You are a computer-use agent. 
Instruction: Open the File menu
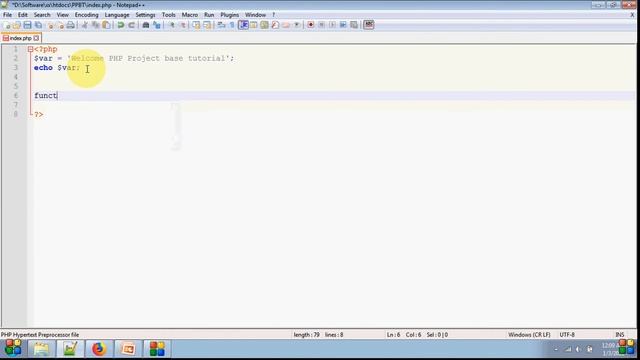tap(7, 15)
